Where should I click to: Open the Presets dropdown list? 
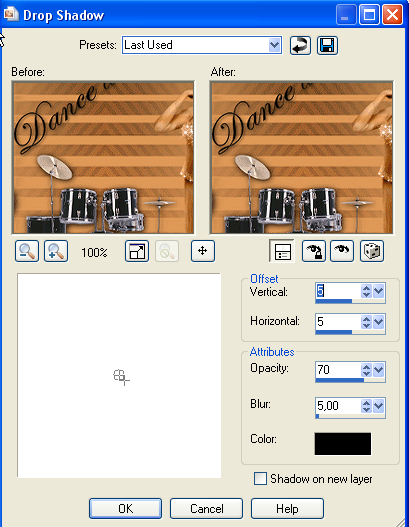275,45
